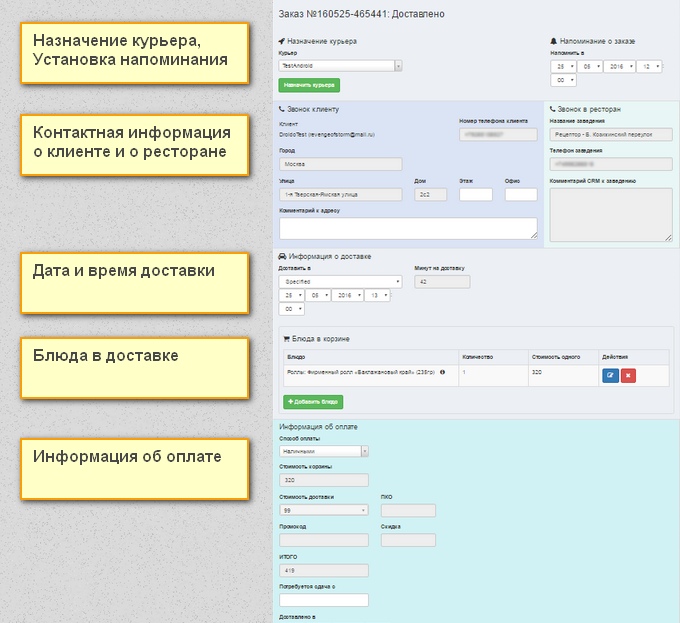Click the car icon by Информация о доставке
Viewport: 680px width, 623px height.
(x=282, y=257)
